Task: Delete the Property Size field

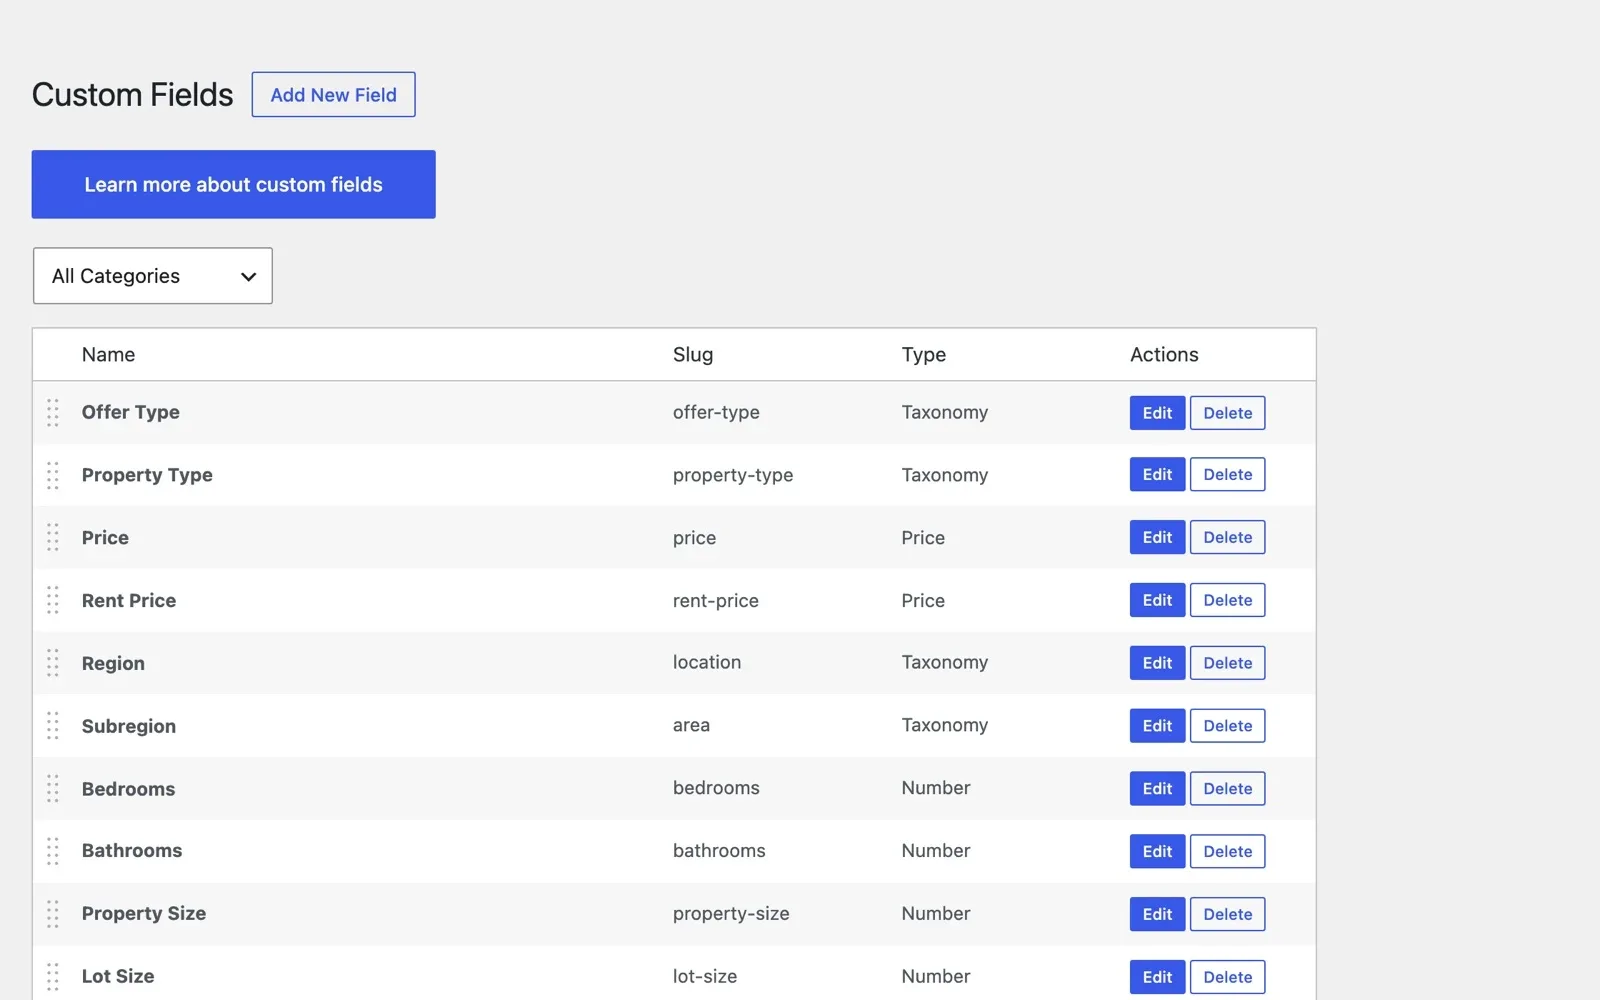Action: [1227, 914]
